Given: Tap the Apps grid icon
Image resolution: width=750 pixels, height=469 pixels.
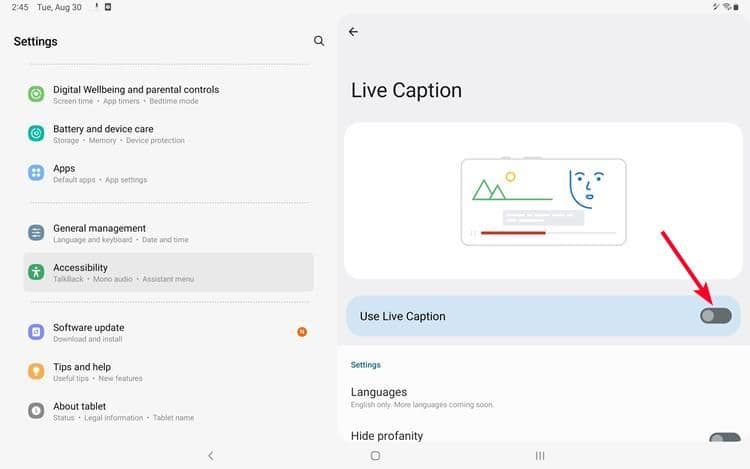Looking at the screenshot, I should pos(36,173).
